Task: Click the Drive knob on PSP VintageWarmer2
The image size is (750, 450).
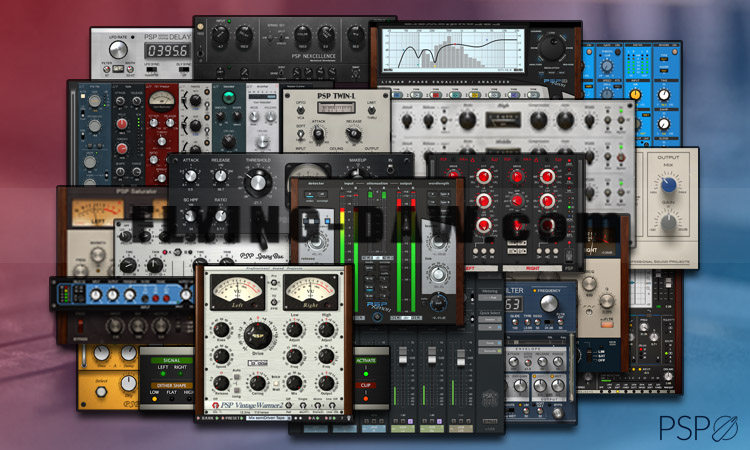Action: (257, 335)
